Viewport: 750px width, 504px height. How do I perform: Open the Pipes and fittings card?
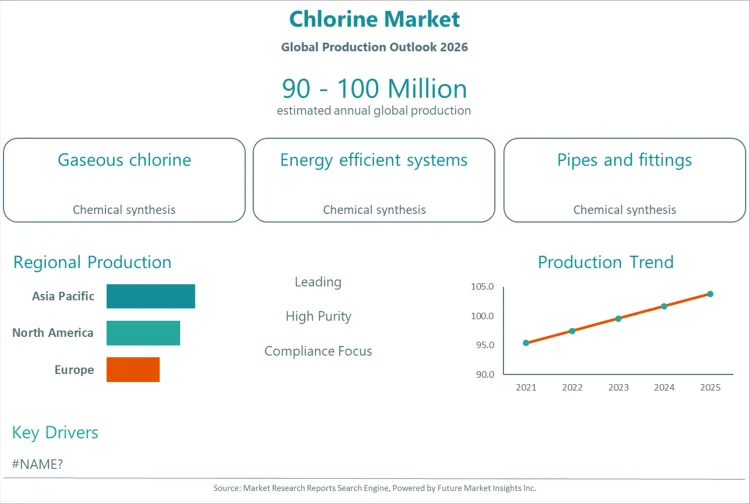pos(624,180)
